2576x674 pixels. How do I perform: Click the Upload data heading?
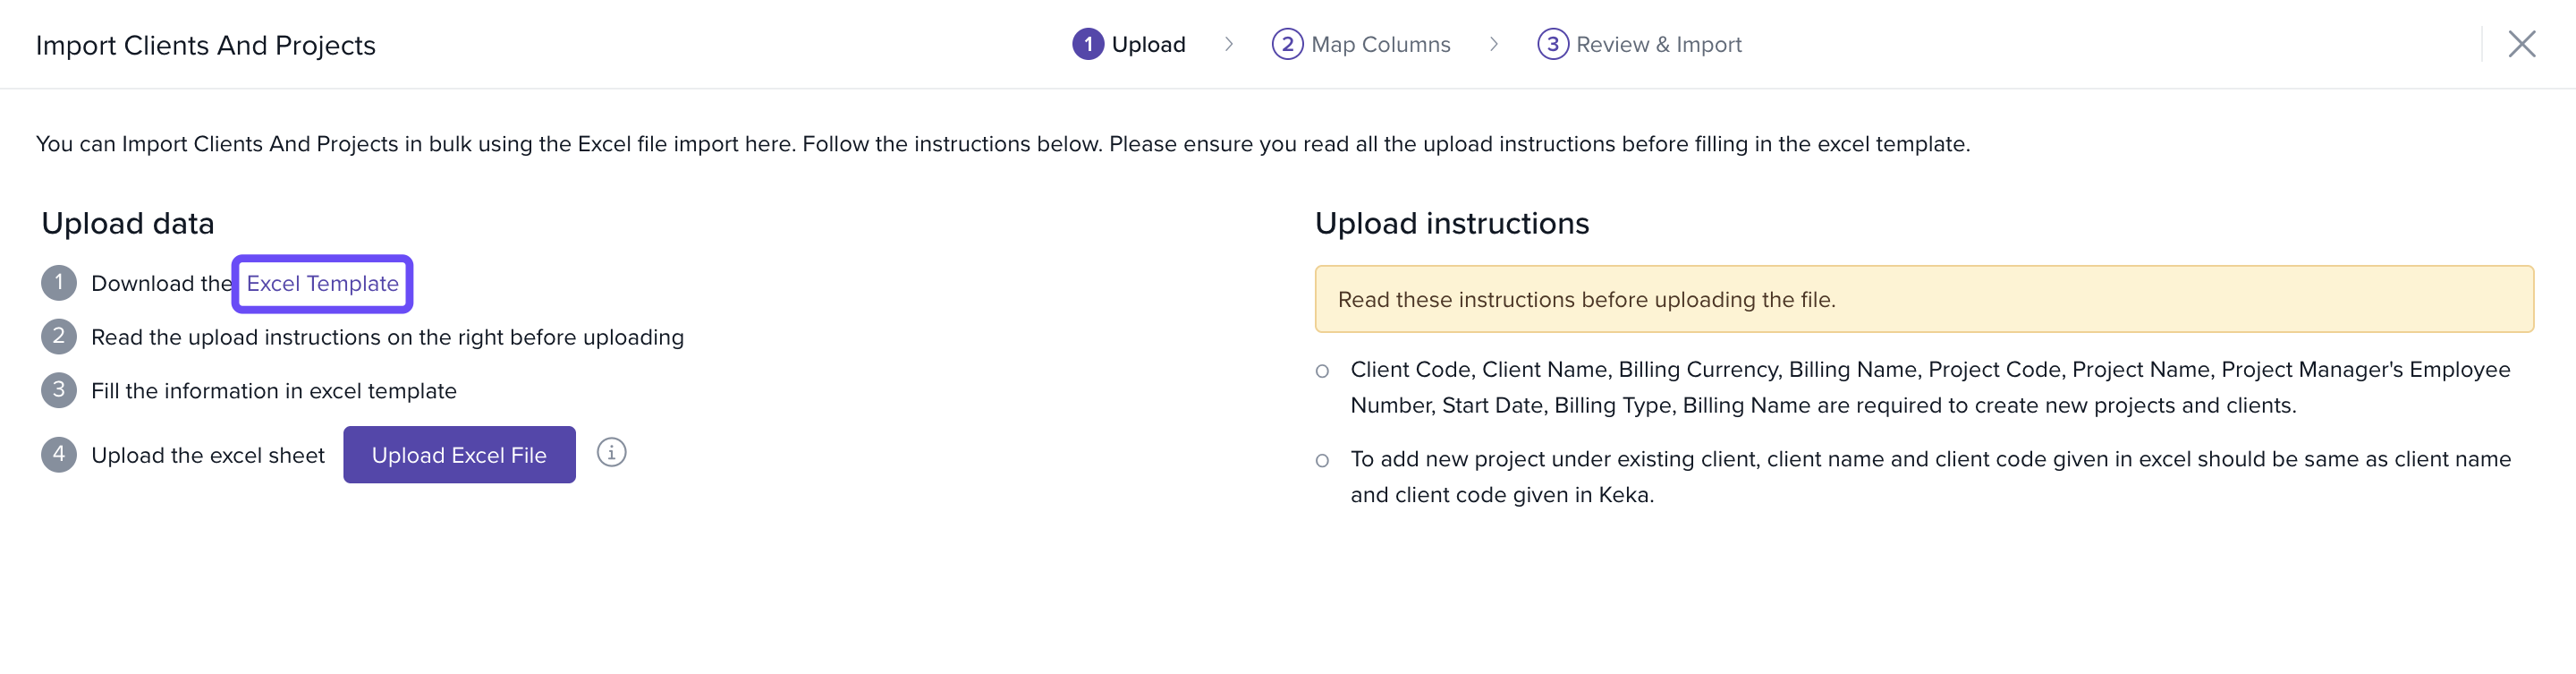pos(128,223)
